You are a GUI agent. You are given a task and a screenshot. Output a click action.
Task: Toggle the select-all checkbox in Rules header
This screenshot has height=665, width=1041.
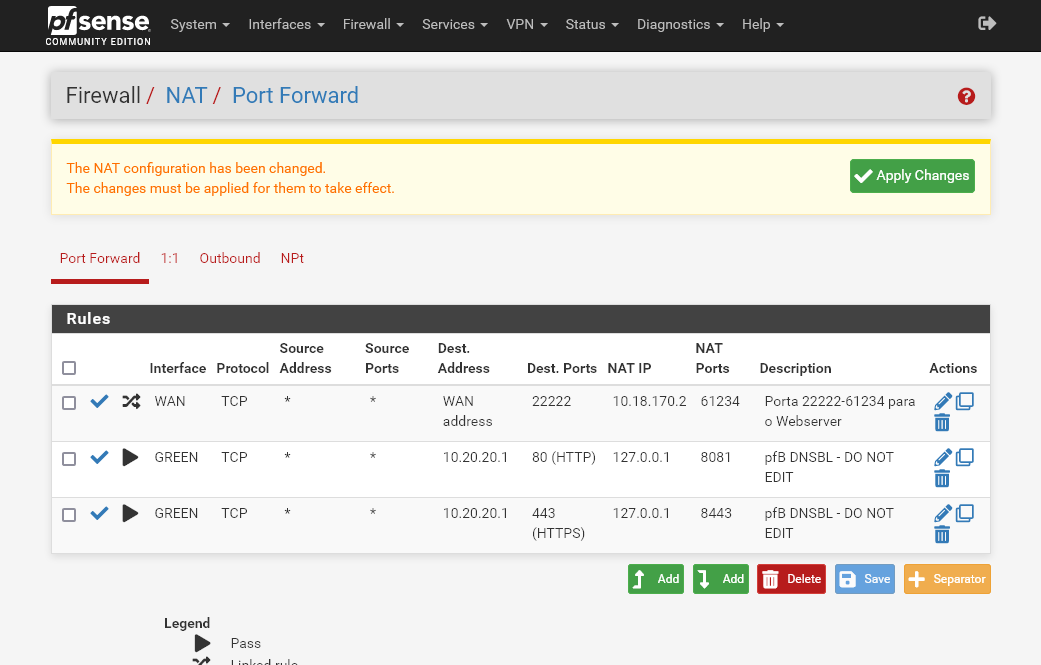pyautogui.click(x=69, y=368)
